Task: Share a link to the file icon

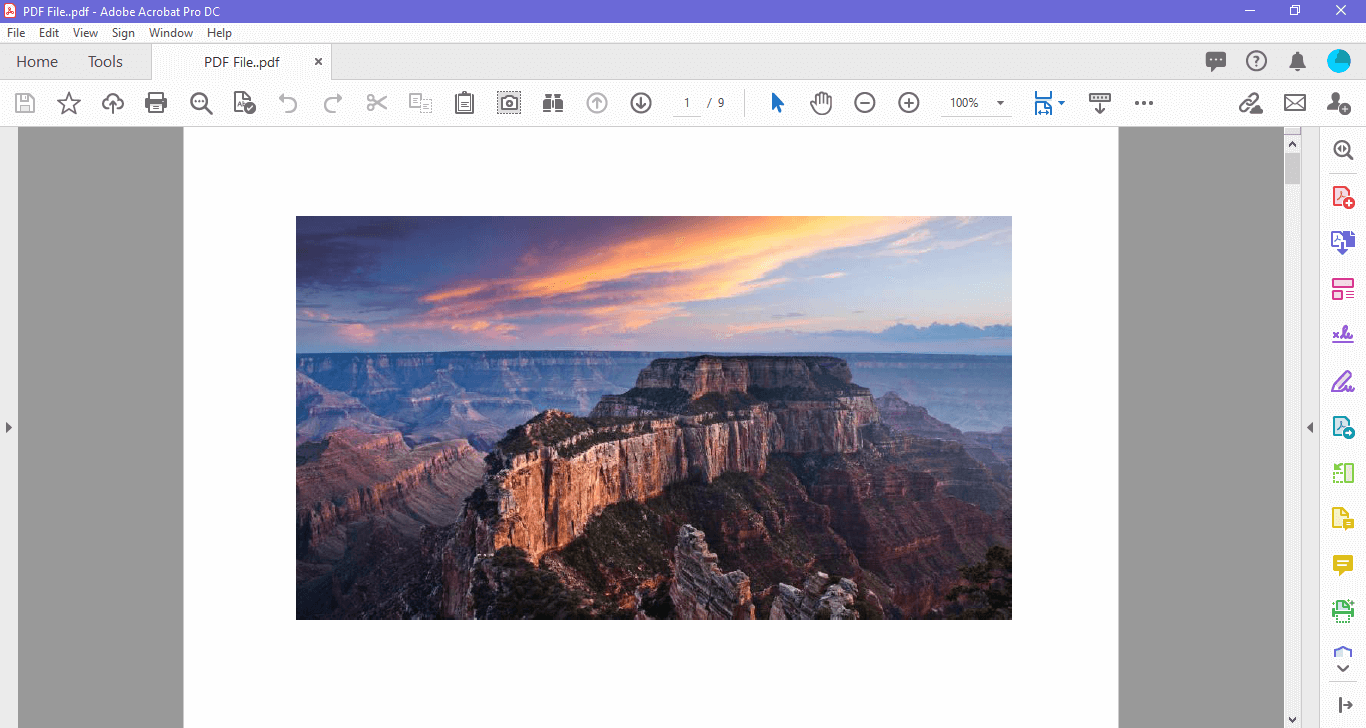Action: [1250, 103]
